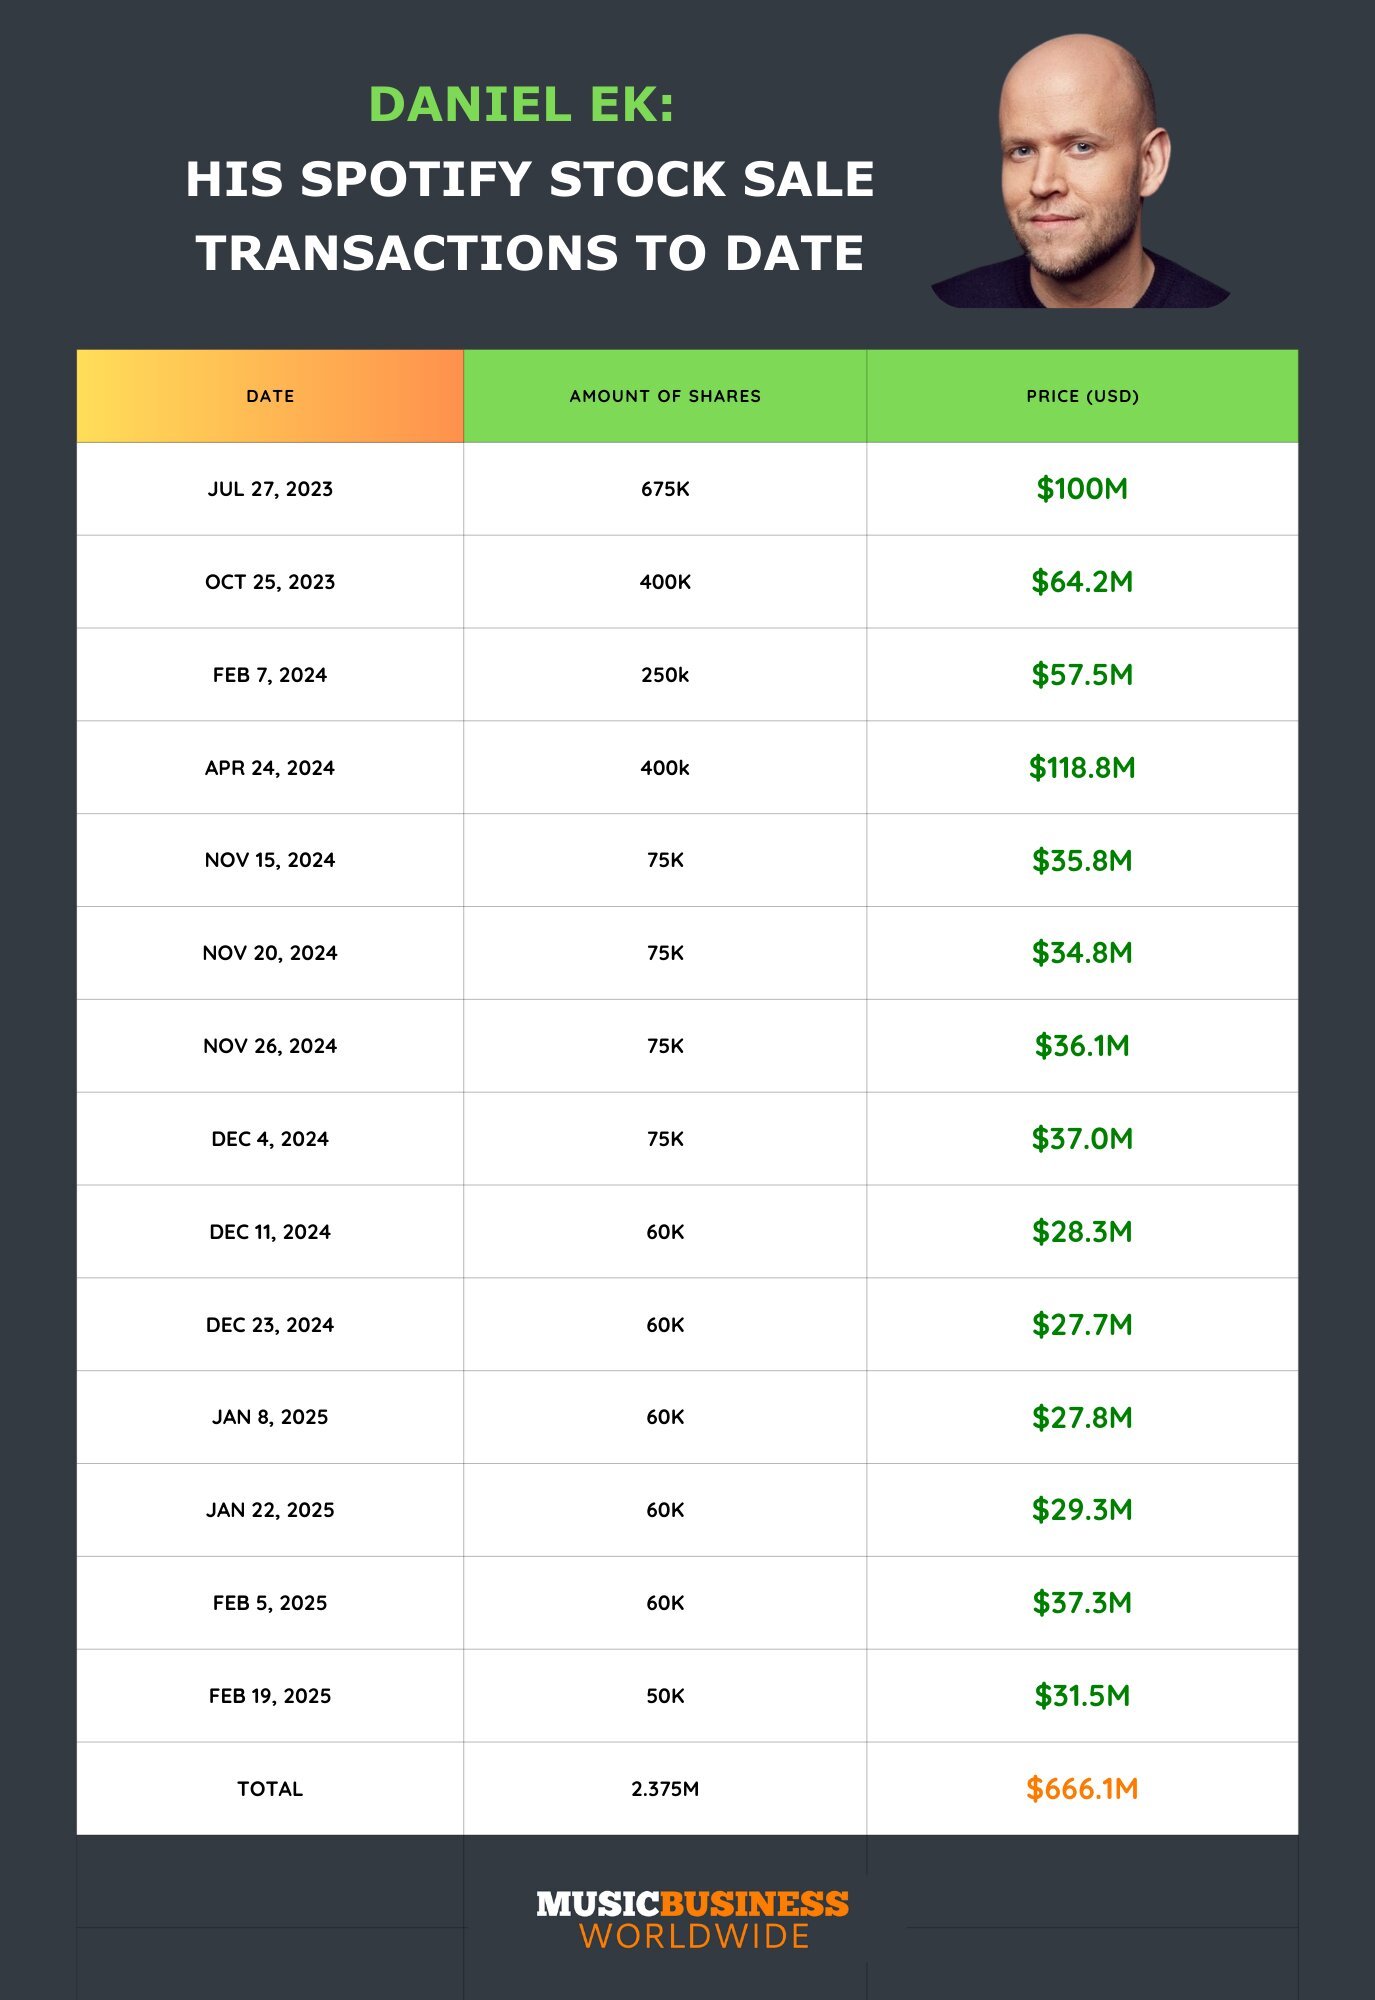
Task: Click the JUL 27, 2023 date cell
Action: tap(270, 489)
